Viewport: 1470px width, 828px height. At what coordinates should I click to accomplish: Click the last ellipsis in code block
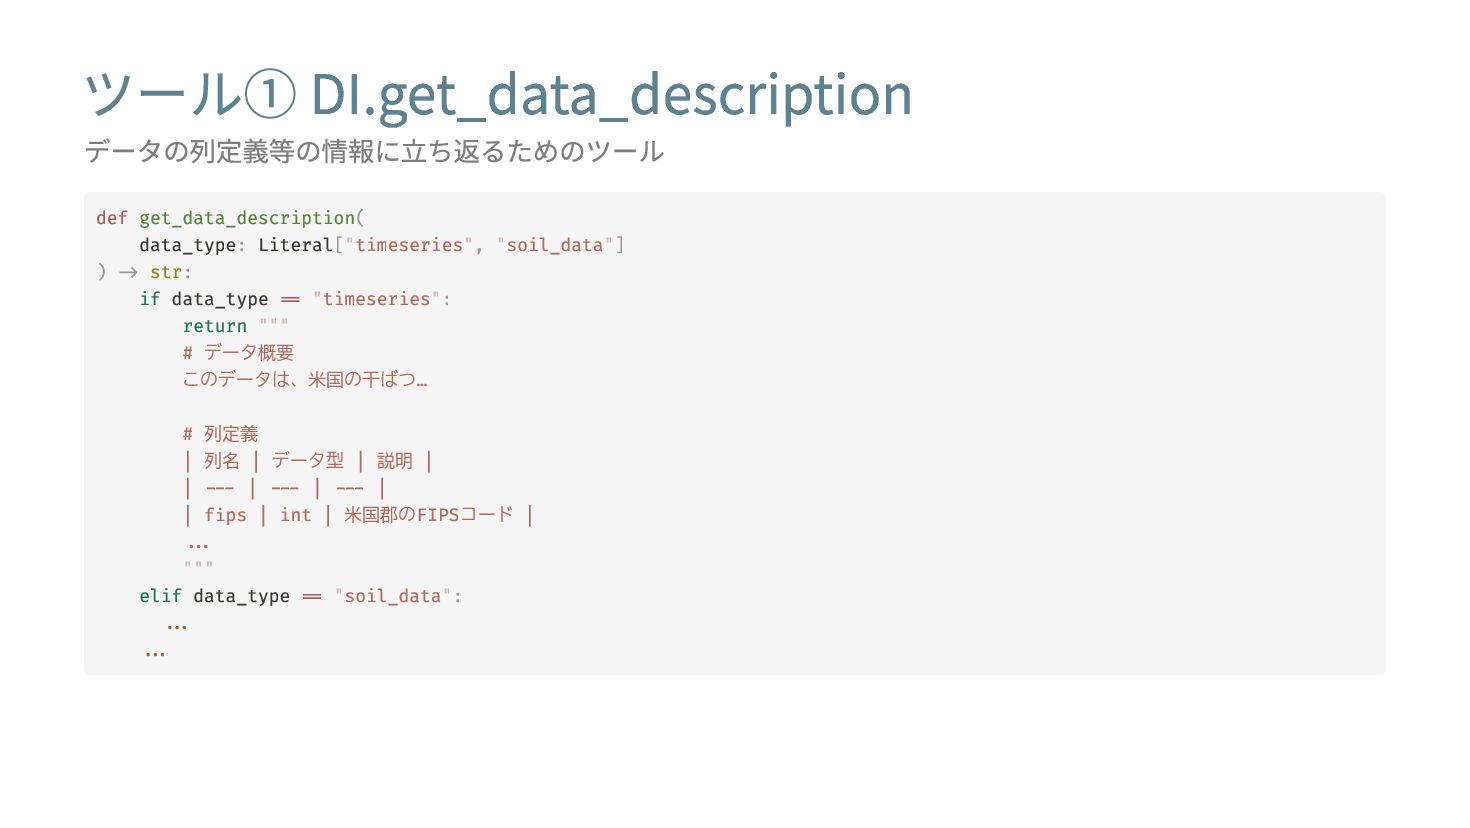155,654
